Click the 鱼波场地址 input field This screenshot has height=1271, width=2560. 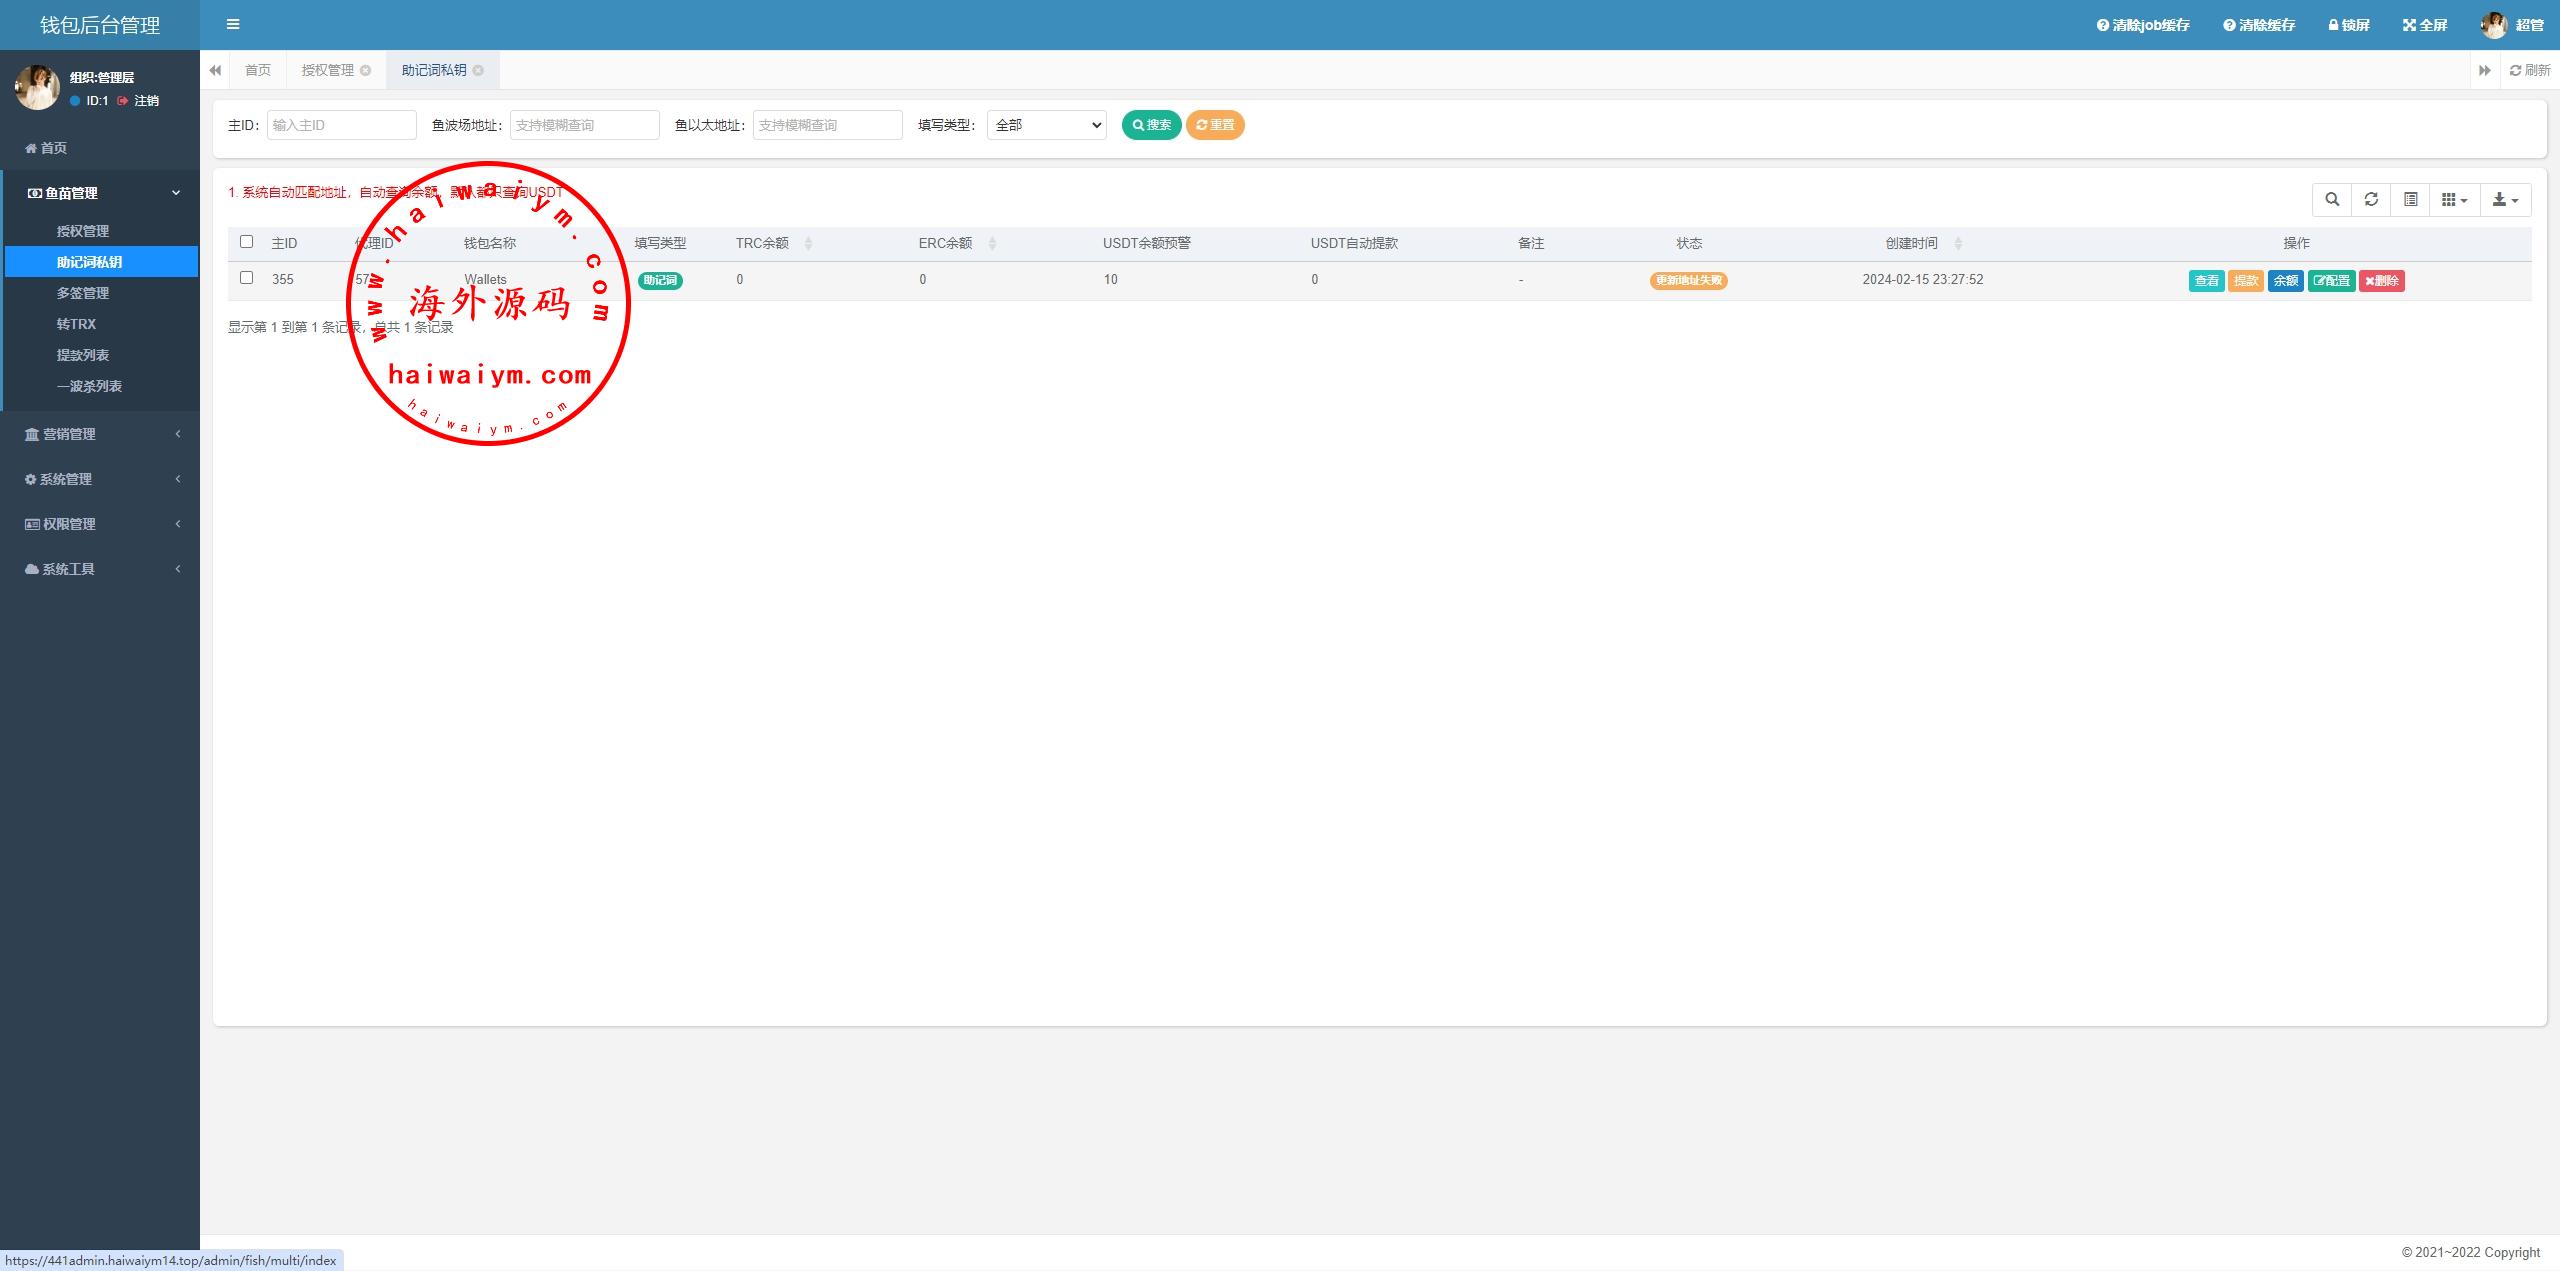584,125
